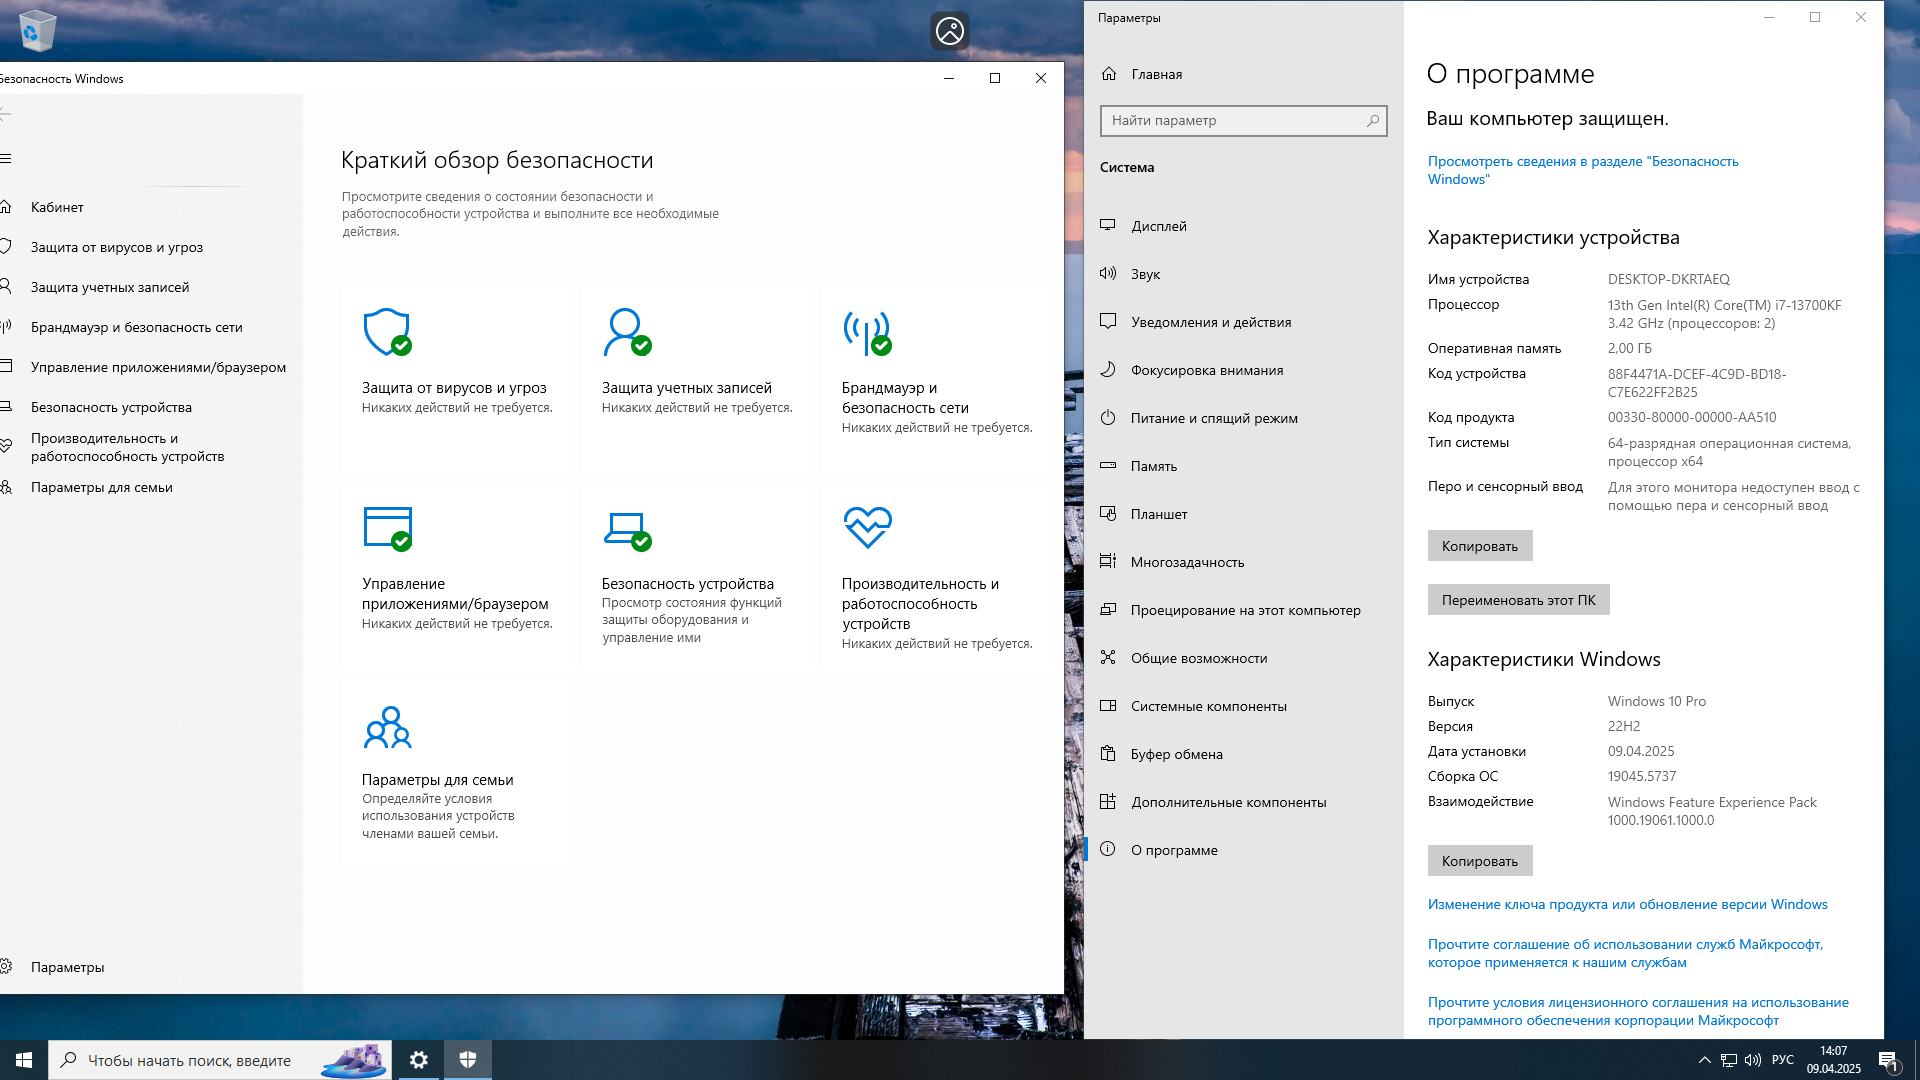1920x1080 pixels.
Task: Click the account protection person icon
Action: pos(627,332)
